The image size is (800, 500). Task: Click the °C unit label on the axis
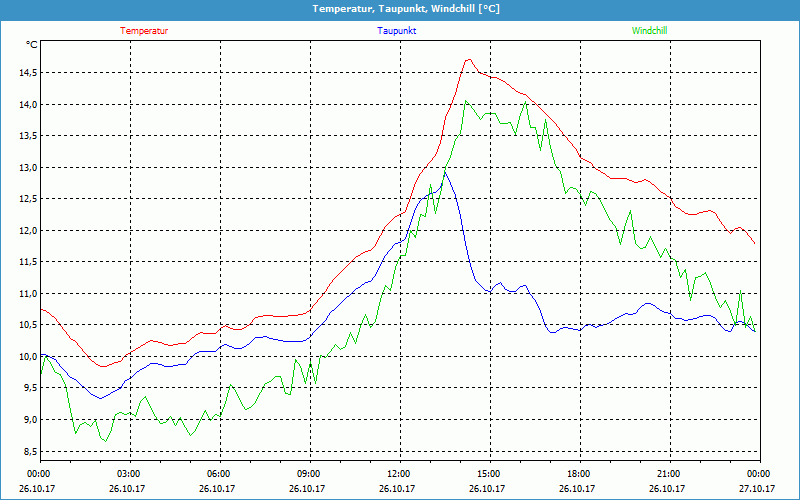[32, 45]
